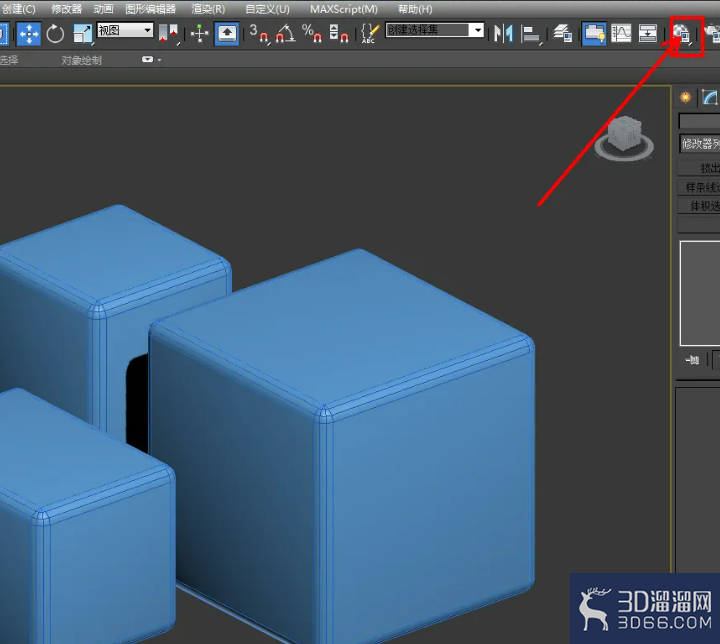This screenshot has height=644, width=720.
Task: Click the Use Pivot Point Center icon
Action: pos(168,34)
